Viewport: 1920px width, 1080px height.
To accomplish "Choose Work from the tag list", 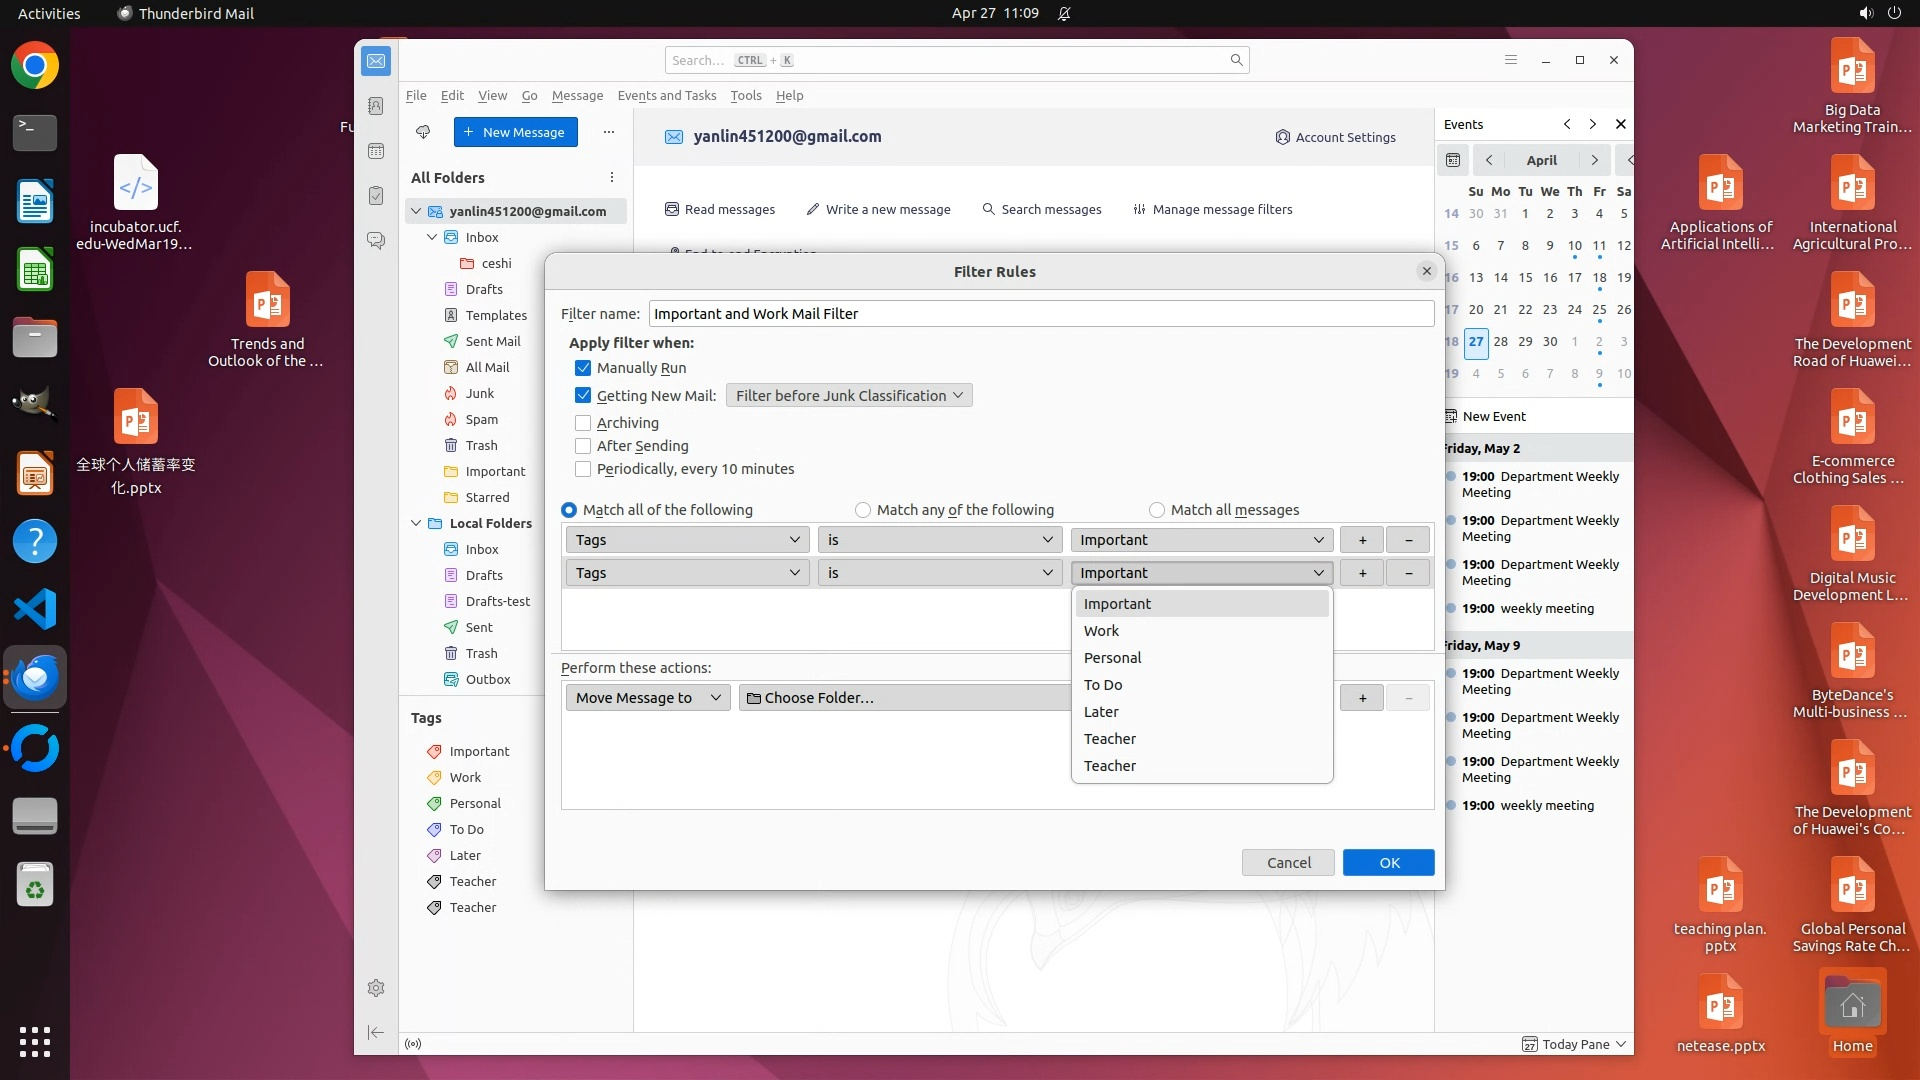I will click(x=1101, y=631).
